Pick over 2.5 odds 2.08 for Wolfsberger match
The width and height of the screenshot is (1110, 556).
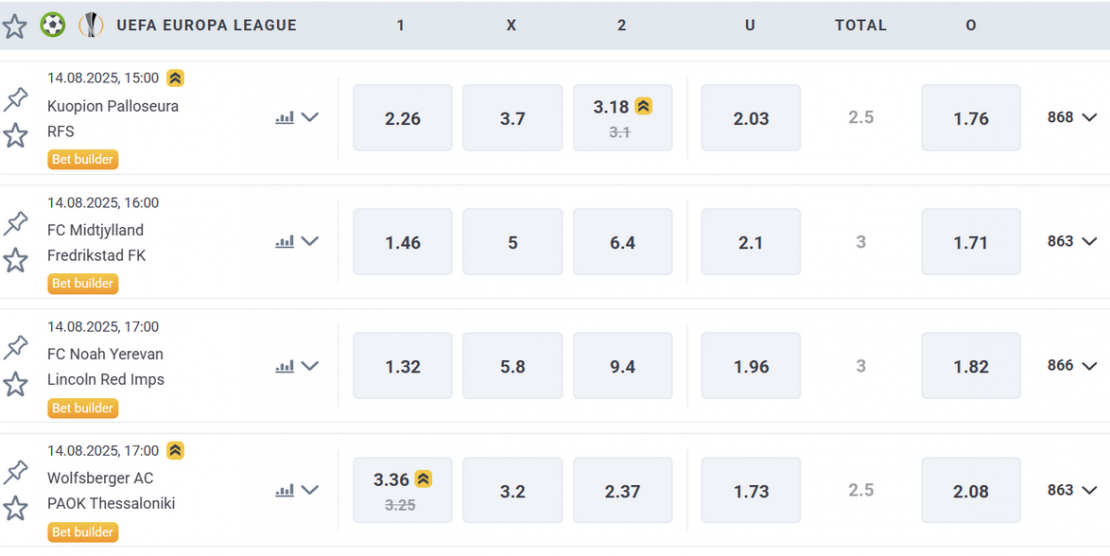[x=971, y=490]
